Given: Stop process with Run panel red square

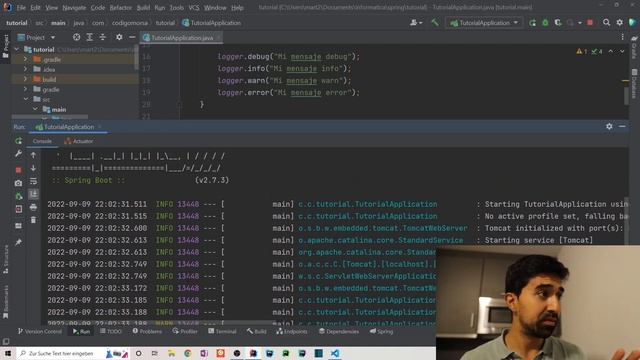Looking at the screenshot, I should click(x=18, y=169).
